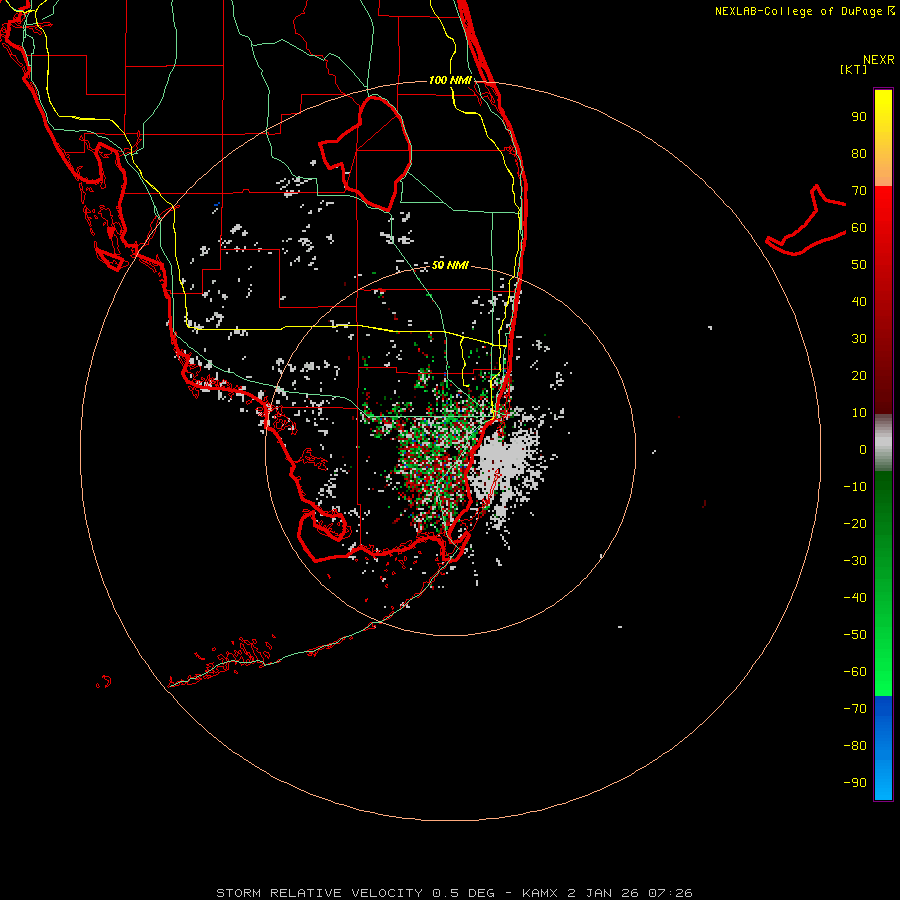Click the -10 value on the velocity scale
This screenshot has width=900, height=900.
pos(855,487)
